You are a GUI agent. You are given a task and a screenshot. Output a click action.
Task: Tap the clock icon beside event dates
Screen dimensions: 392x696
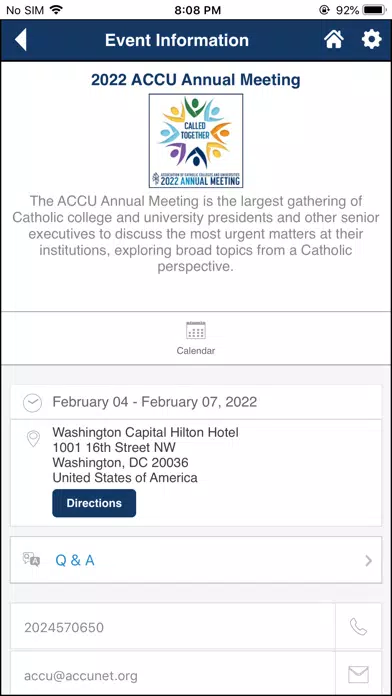pos(32,403)
